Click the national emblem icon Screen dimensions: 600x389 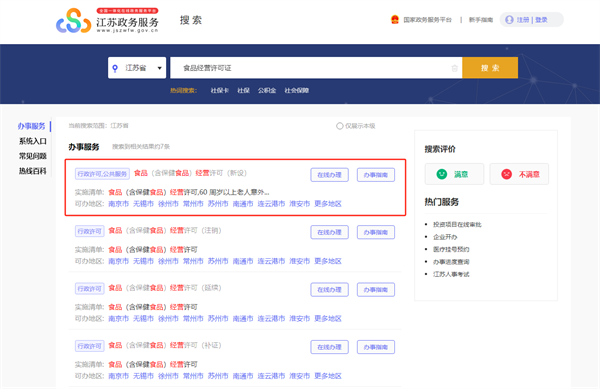click(x=395, y=20)
